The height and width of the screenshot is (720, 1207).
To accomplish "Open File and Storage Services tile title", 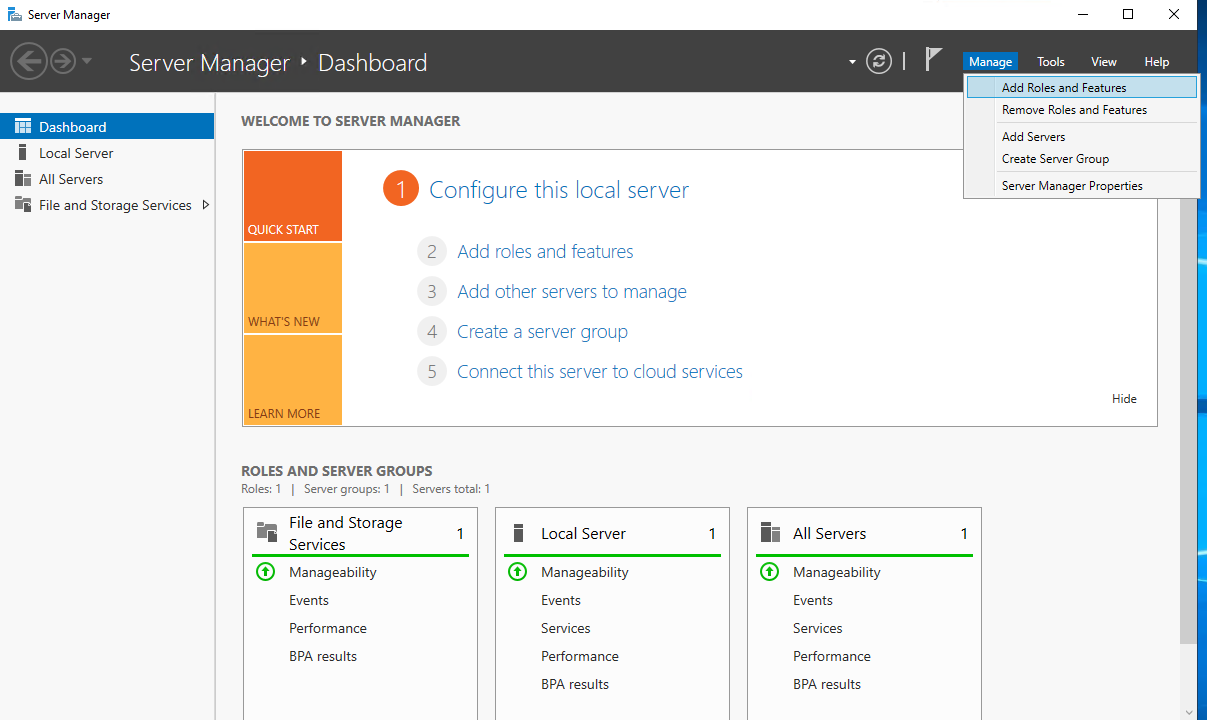I will [346, 533].
